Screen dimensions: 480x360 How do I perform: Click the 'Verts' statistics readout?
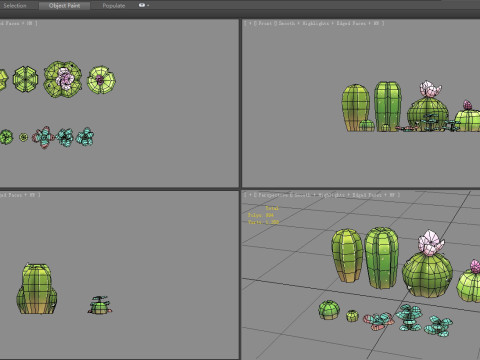263,222
